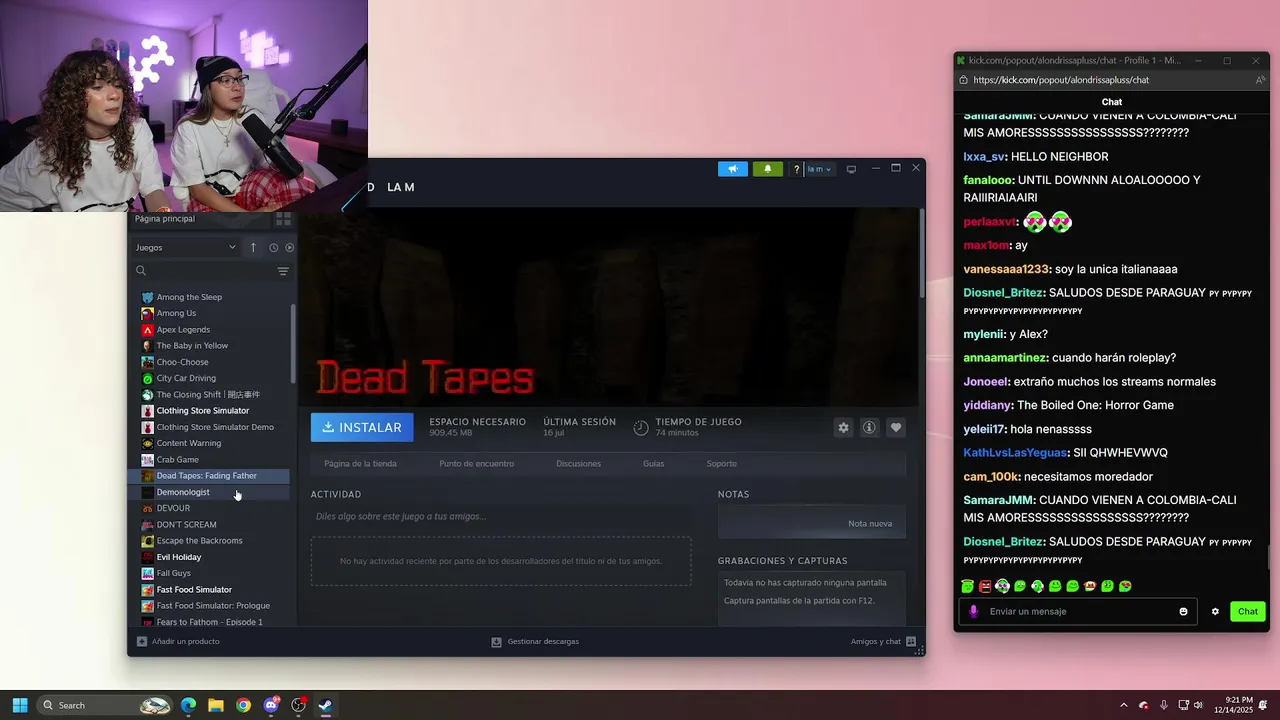Select 'Fast Food Simulator: Prologue' entry

click(213, 605)
